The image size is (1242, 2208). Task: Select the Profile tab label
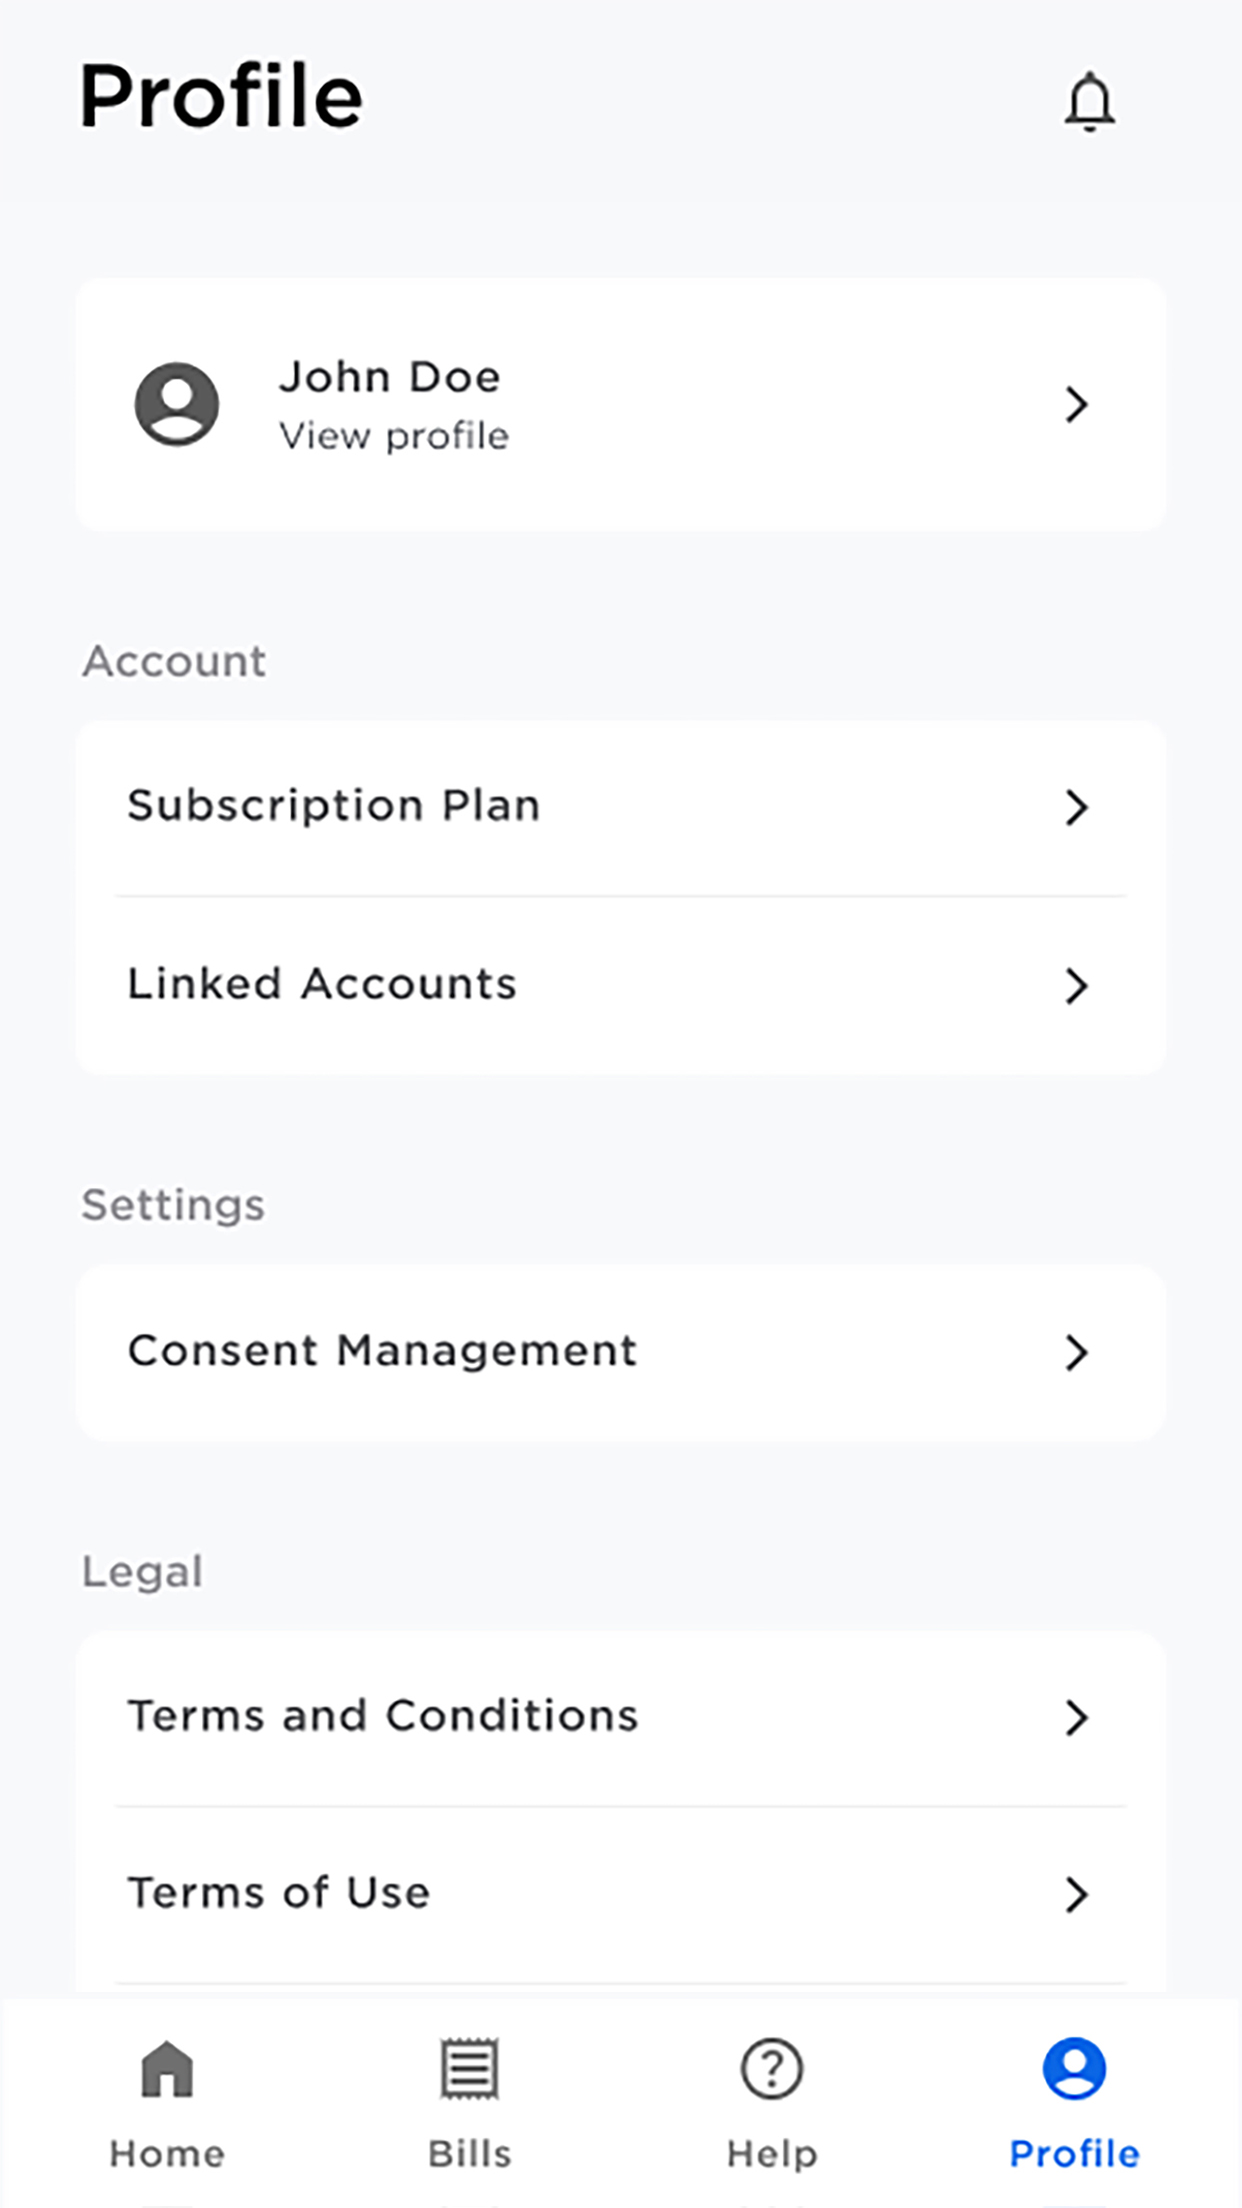[x=1074, y=2153]
